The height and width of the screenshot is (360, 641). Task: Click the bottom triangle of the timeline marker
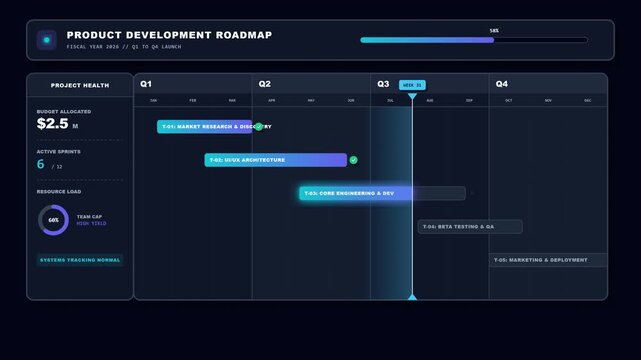[412, 297]
